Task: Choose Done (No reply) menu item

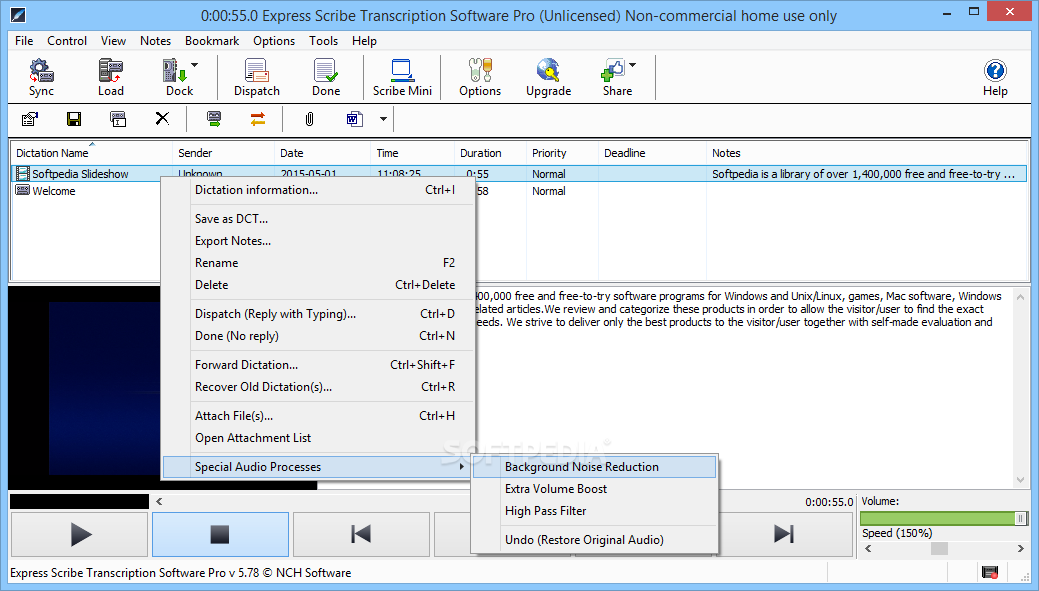Action: tap(319, 335)
